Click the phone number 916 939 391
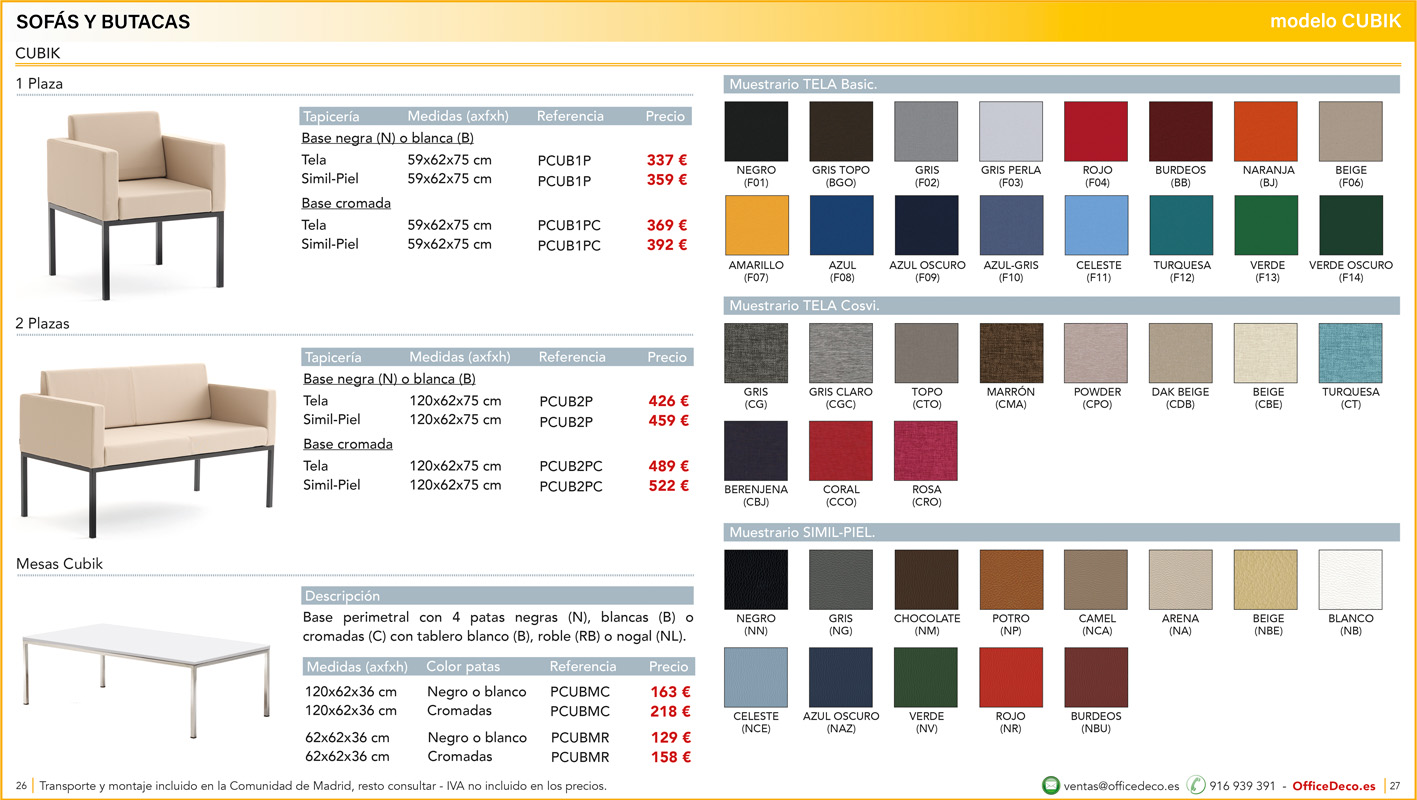The height and width of the screenshot is (800, 1417). point(1242,786)
